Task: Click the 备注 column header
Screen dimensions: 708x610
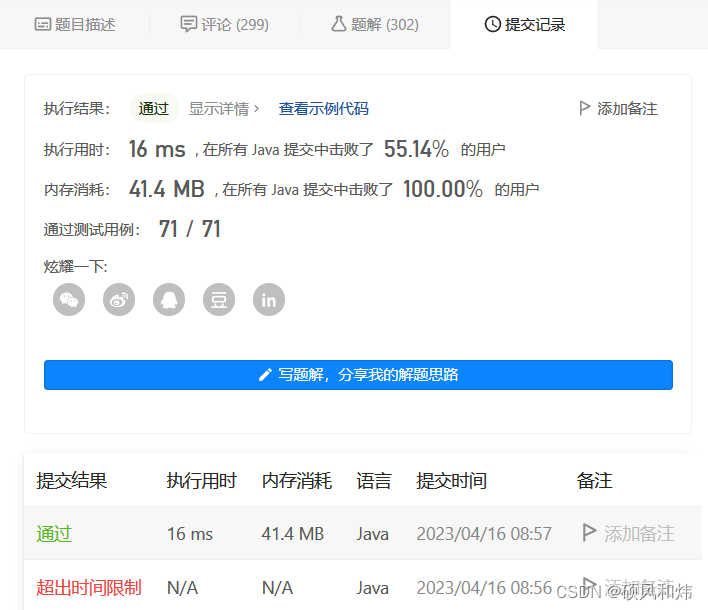Action: (594, 481)
